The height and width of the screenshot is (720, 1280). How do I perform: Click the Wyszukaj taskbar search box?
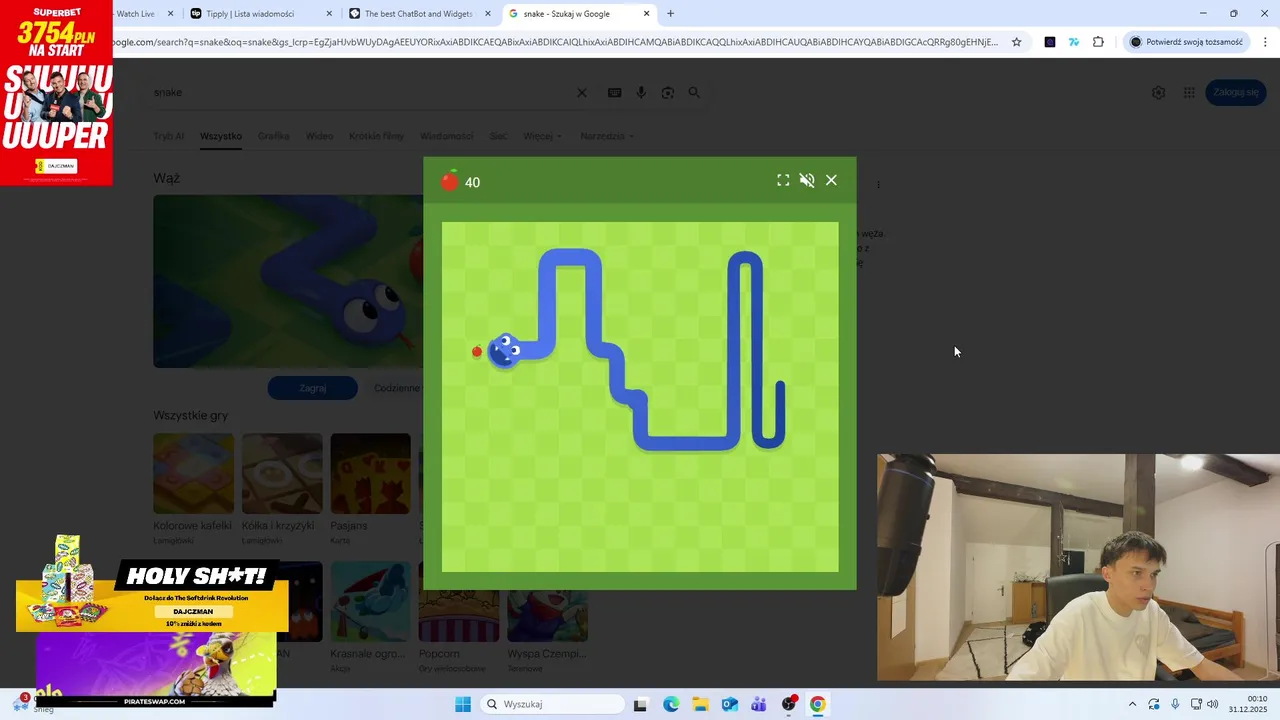(552, 704)
